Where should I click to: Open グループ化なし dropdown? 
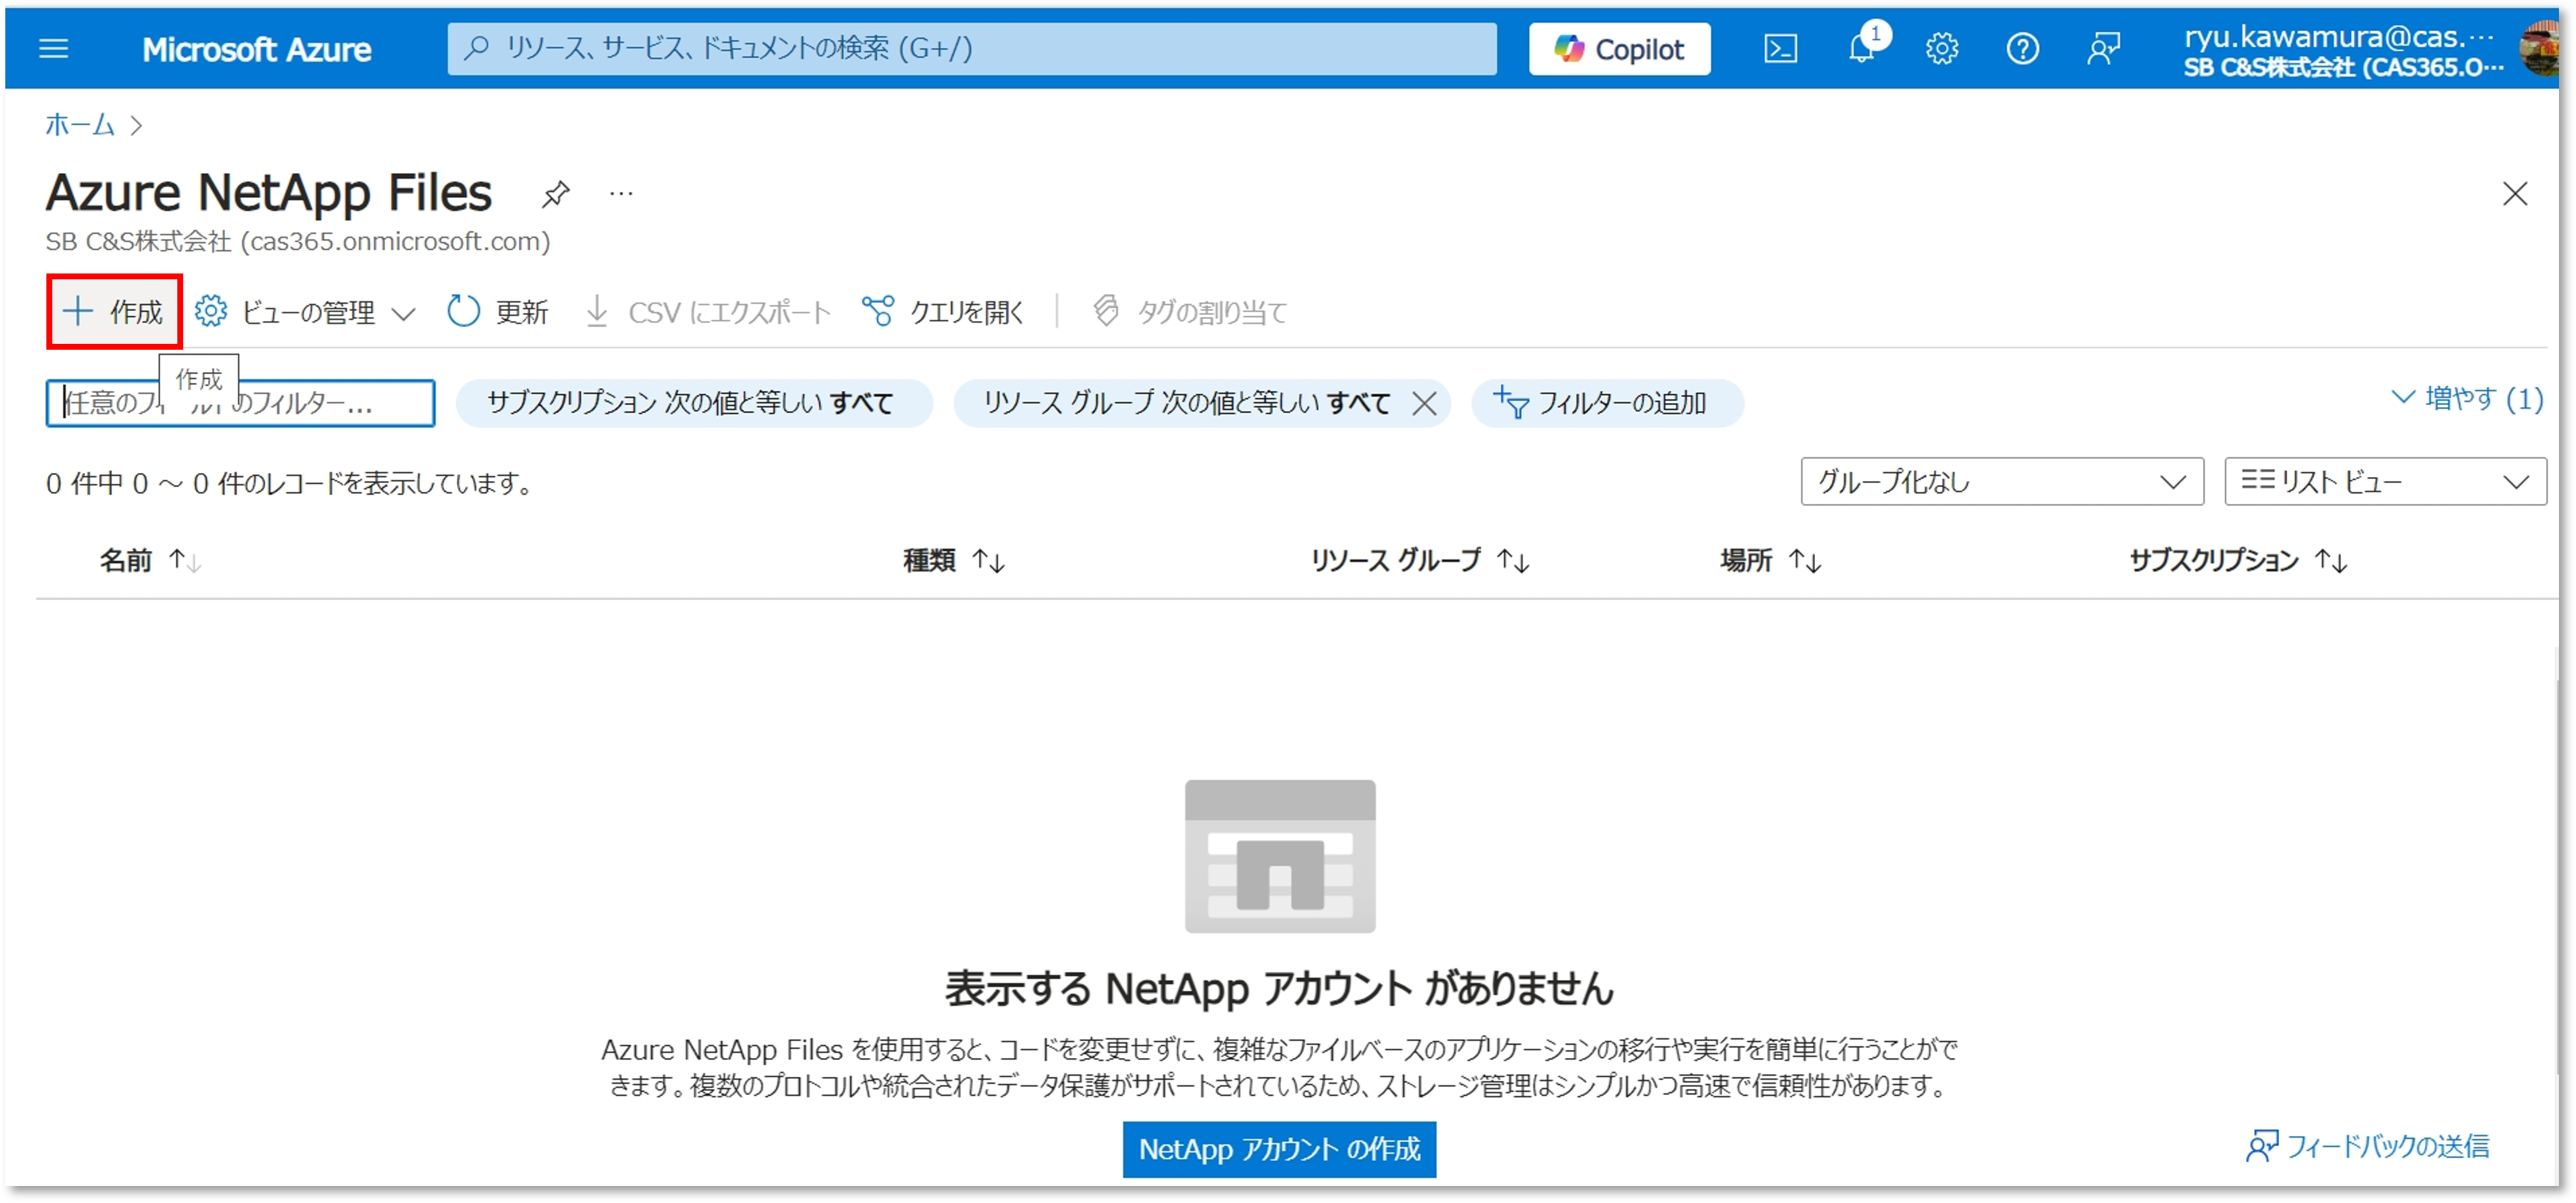(2001, 482)
